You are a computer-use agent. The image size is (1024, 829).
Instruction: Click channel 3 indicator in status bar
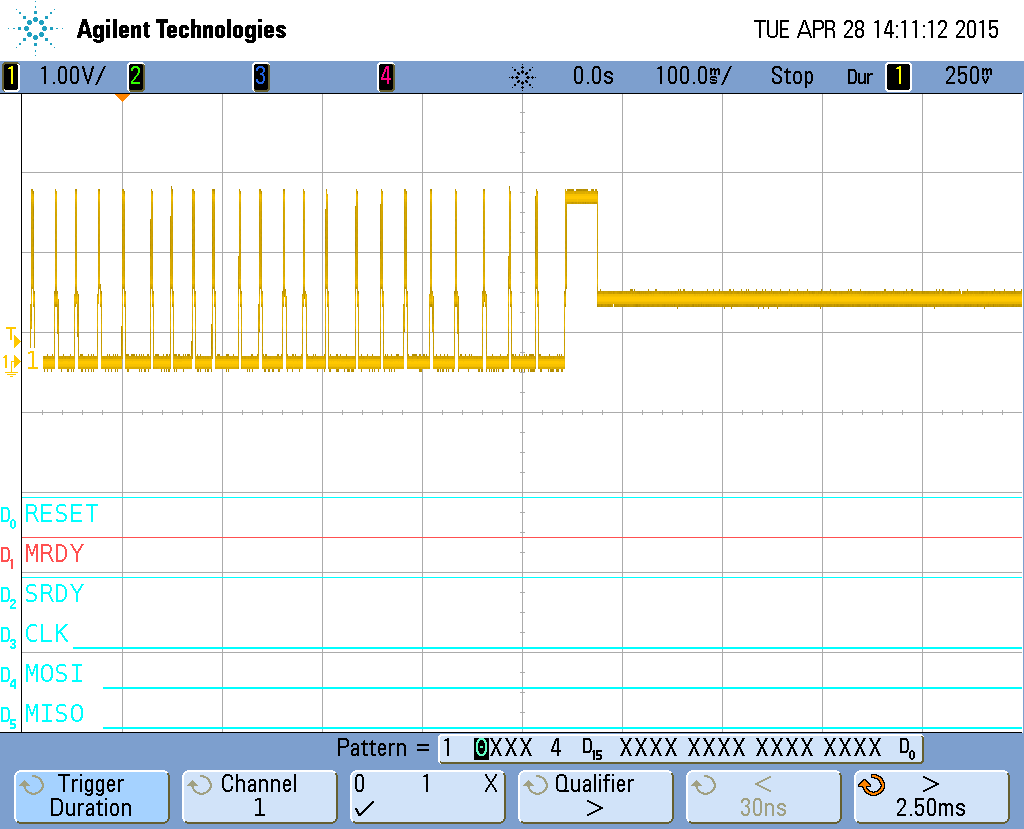[x=261, y=76]
